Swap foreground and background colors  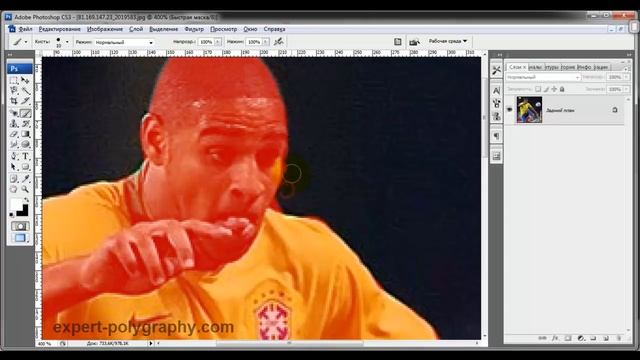tap(27, 200)
